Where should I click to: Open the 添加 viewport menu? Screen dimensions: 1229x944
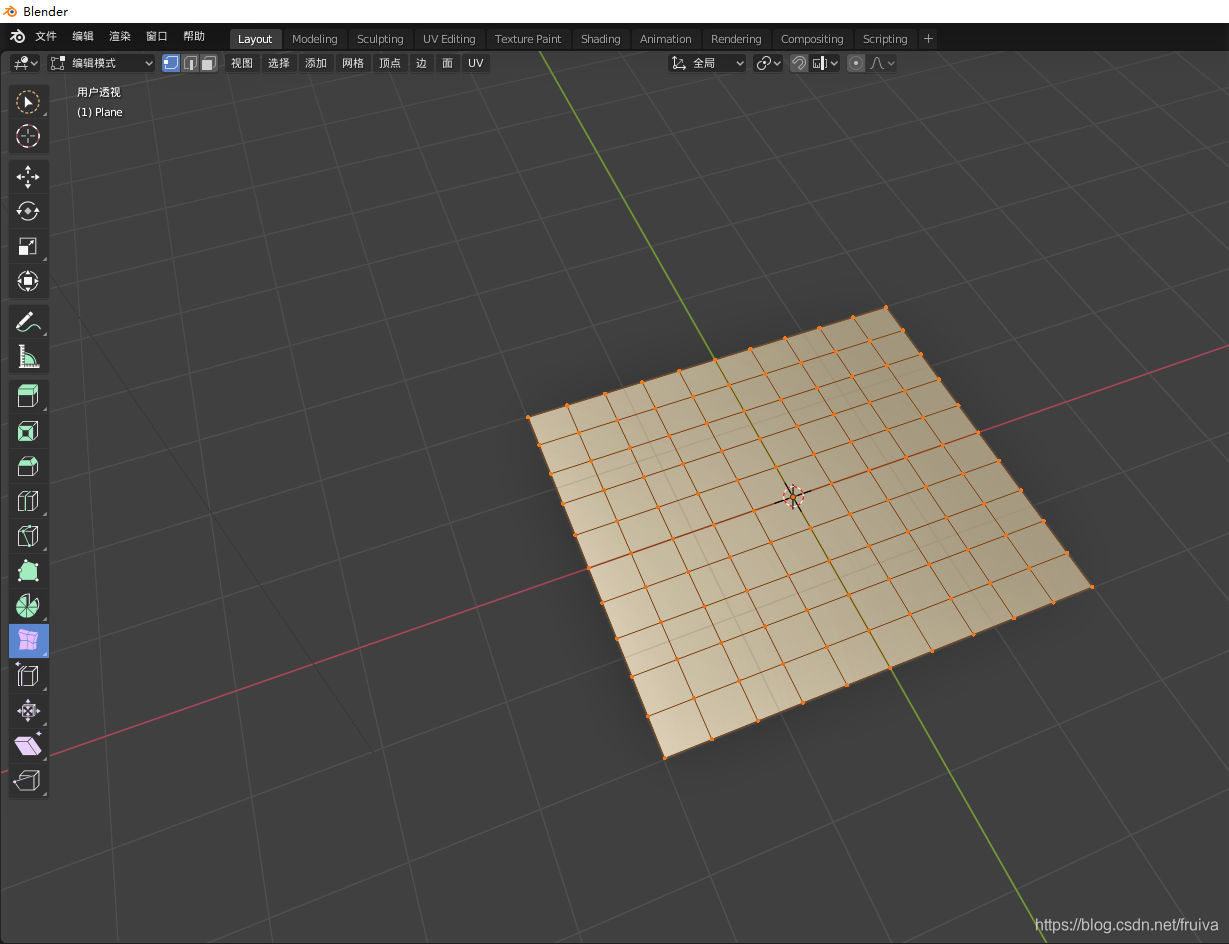316,63
